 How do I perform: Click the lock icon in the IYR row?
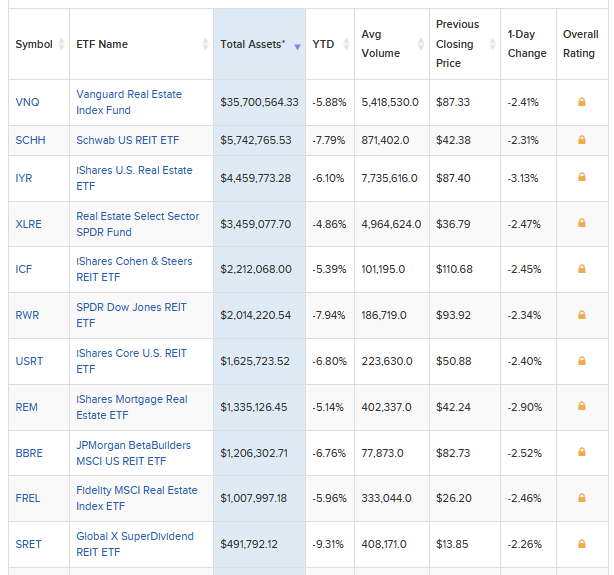581,177
